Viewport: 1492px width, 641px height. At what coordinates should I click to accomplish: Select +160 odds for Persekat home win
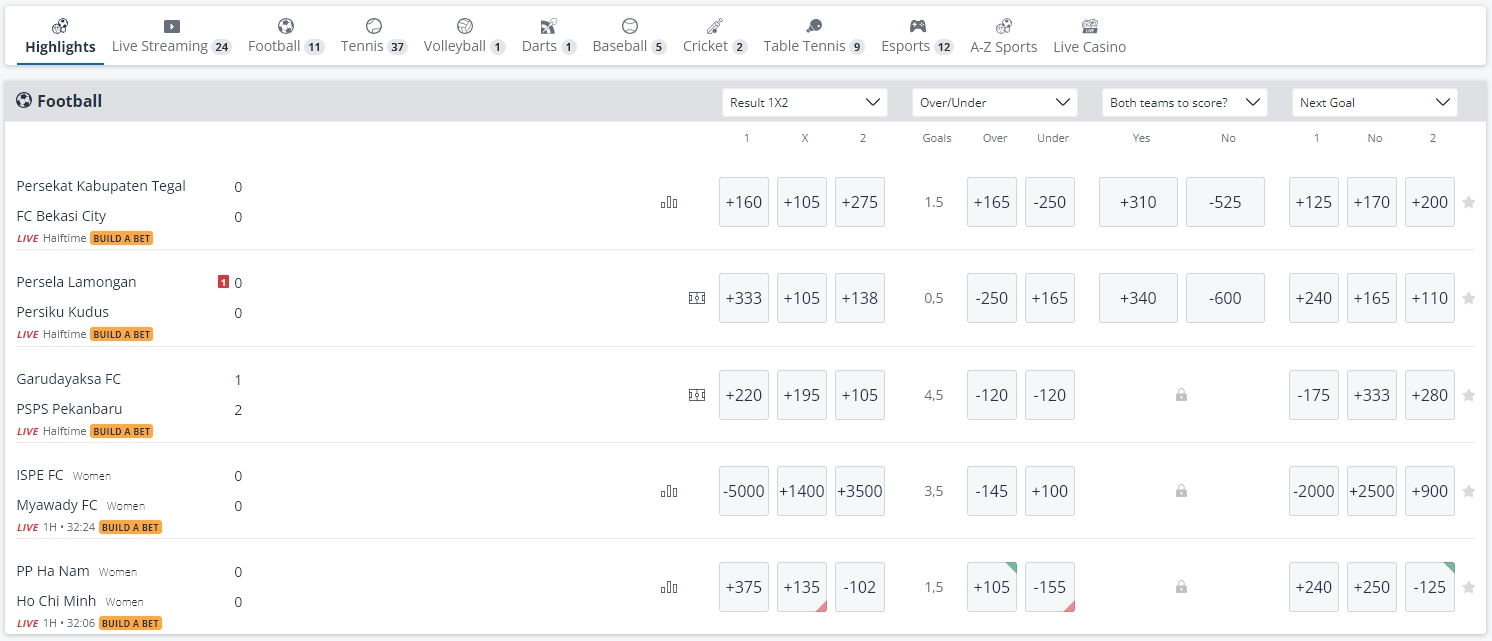743,202
